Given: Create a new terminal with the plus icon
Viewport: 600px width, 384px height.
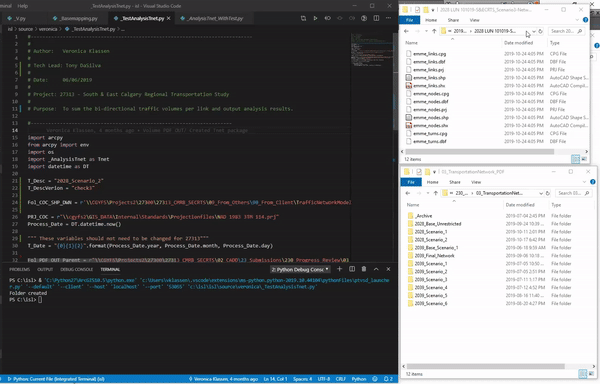Looking at the screenshot, I should click(339, 269).
